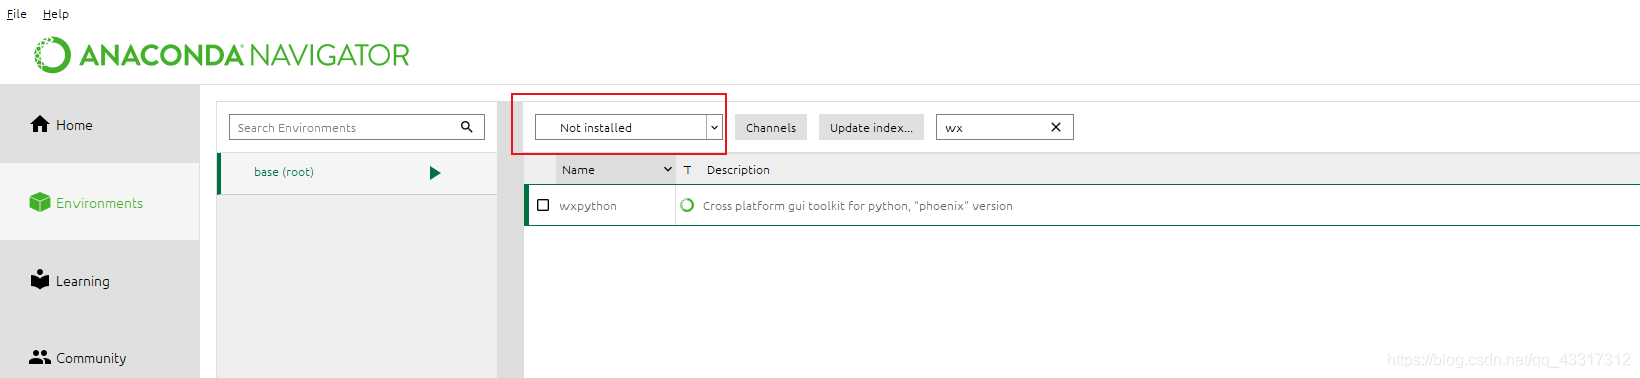Click the Learning book icon
Screen dimensions: 1640x378
pos(40,279)
